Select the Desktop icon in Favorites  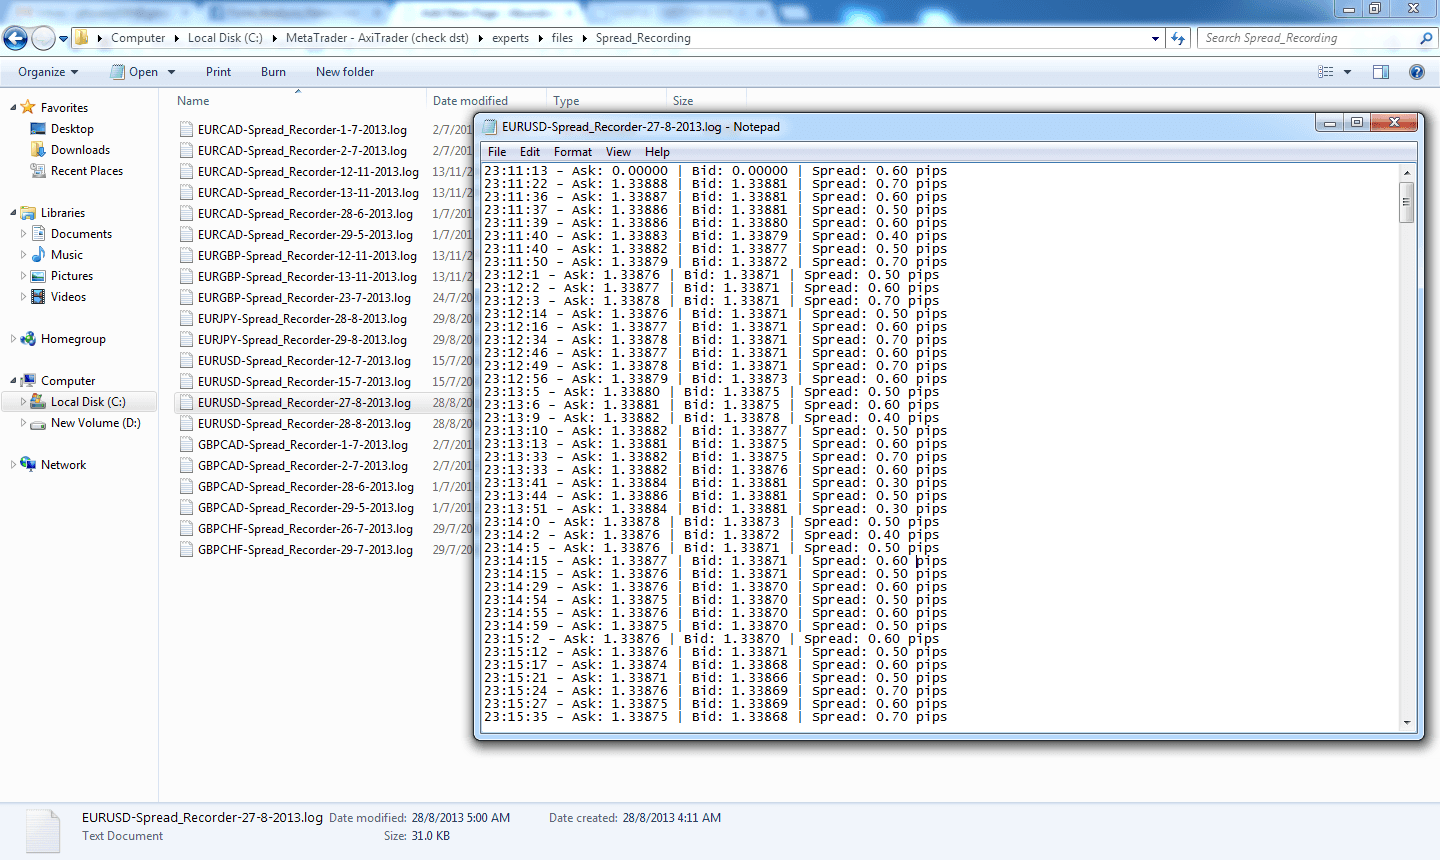coord(36,128)
